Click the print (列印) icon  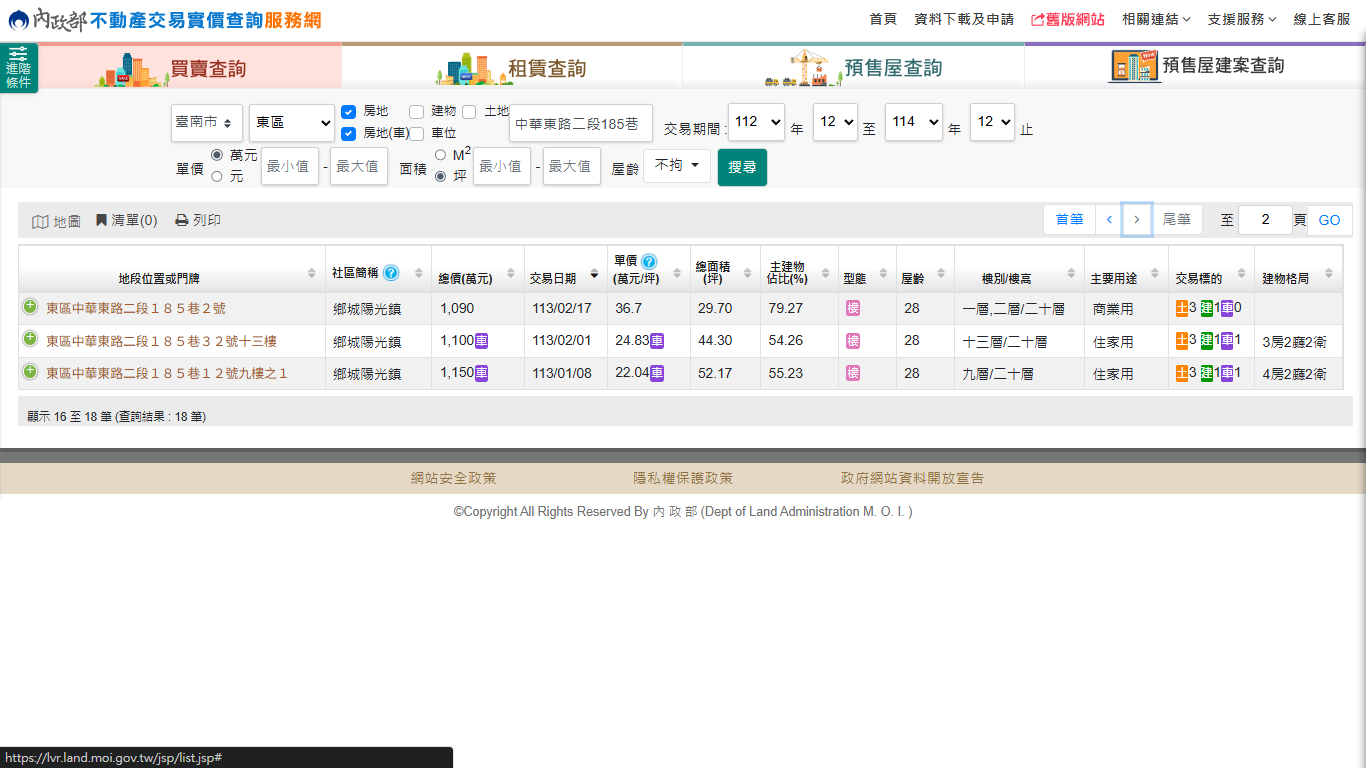point(181,220)
